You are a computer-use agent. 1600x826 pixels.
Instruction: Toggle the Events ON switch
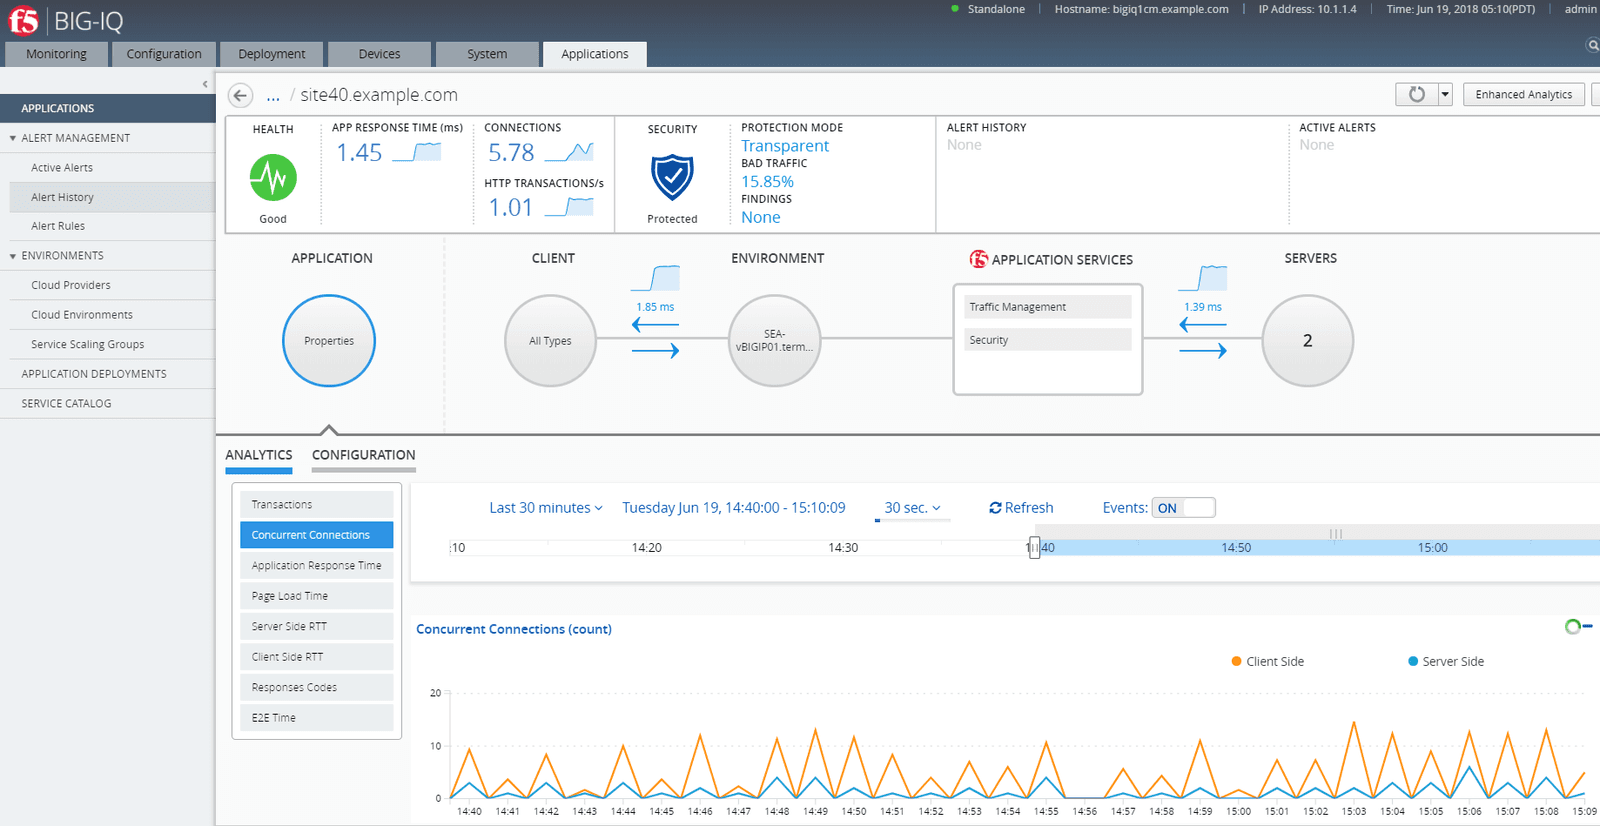1183,508
